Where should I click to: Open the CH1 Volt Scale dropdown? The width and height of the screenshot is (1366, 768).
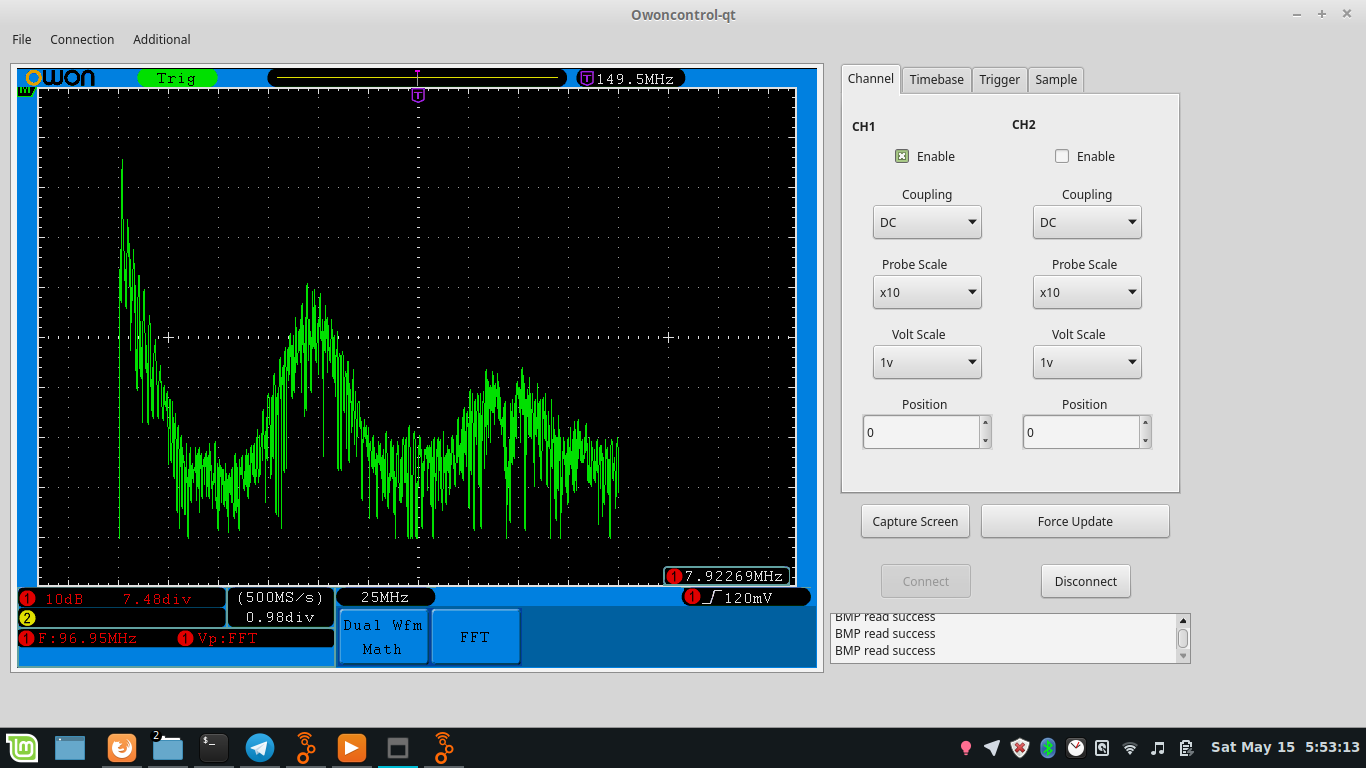[927, 362]
